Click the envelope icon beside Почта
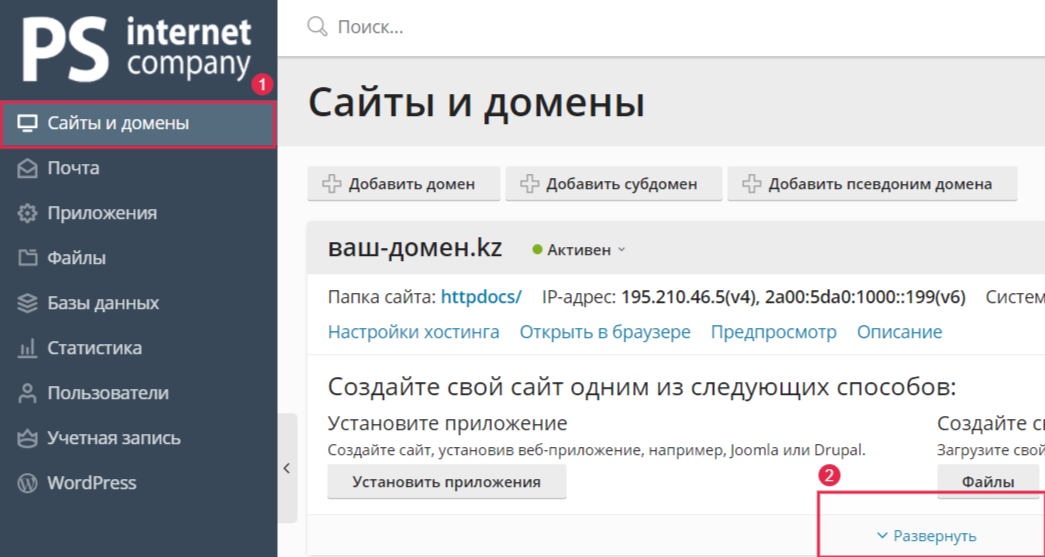Image resolution: width=1045 pixels, height=557 pixels. tap(27, 169)
